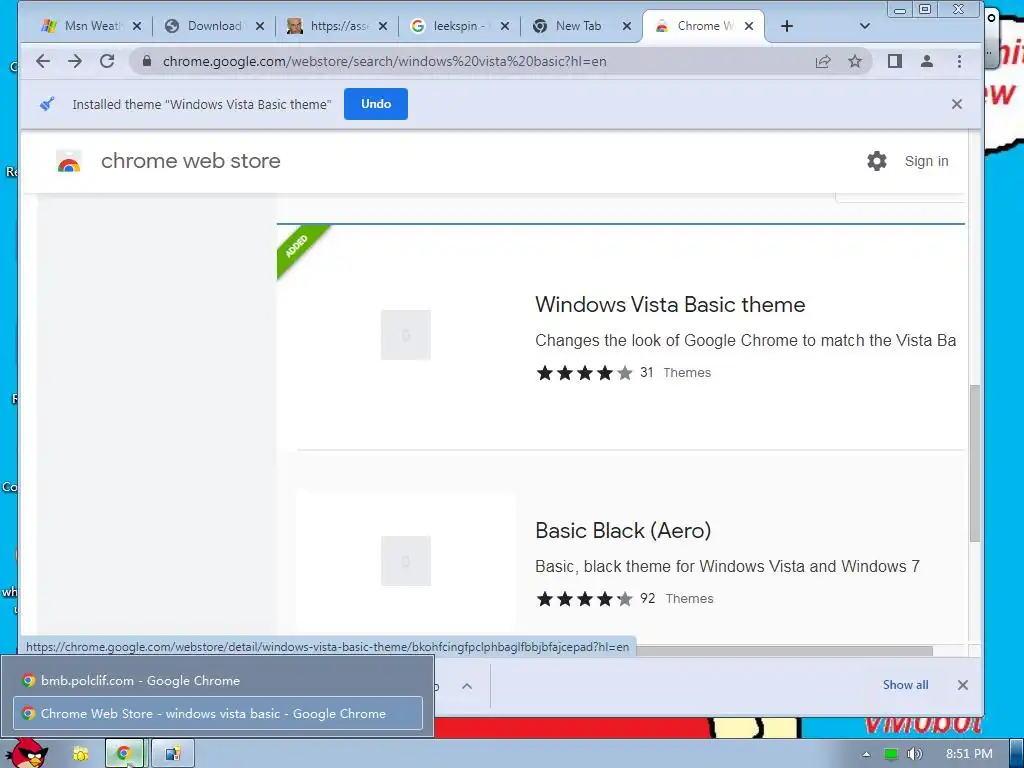This screenshot has width=1024, height=768.
Task: Expand the tab search chevron
Action: [x=865, y=26]
